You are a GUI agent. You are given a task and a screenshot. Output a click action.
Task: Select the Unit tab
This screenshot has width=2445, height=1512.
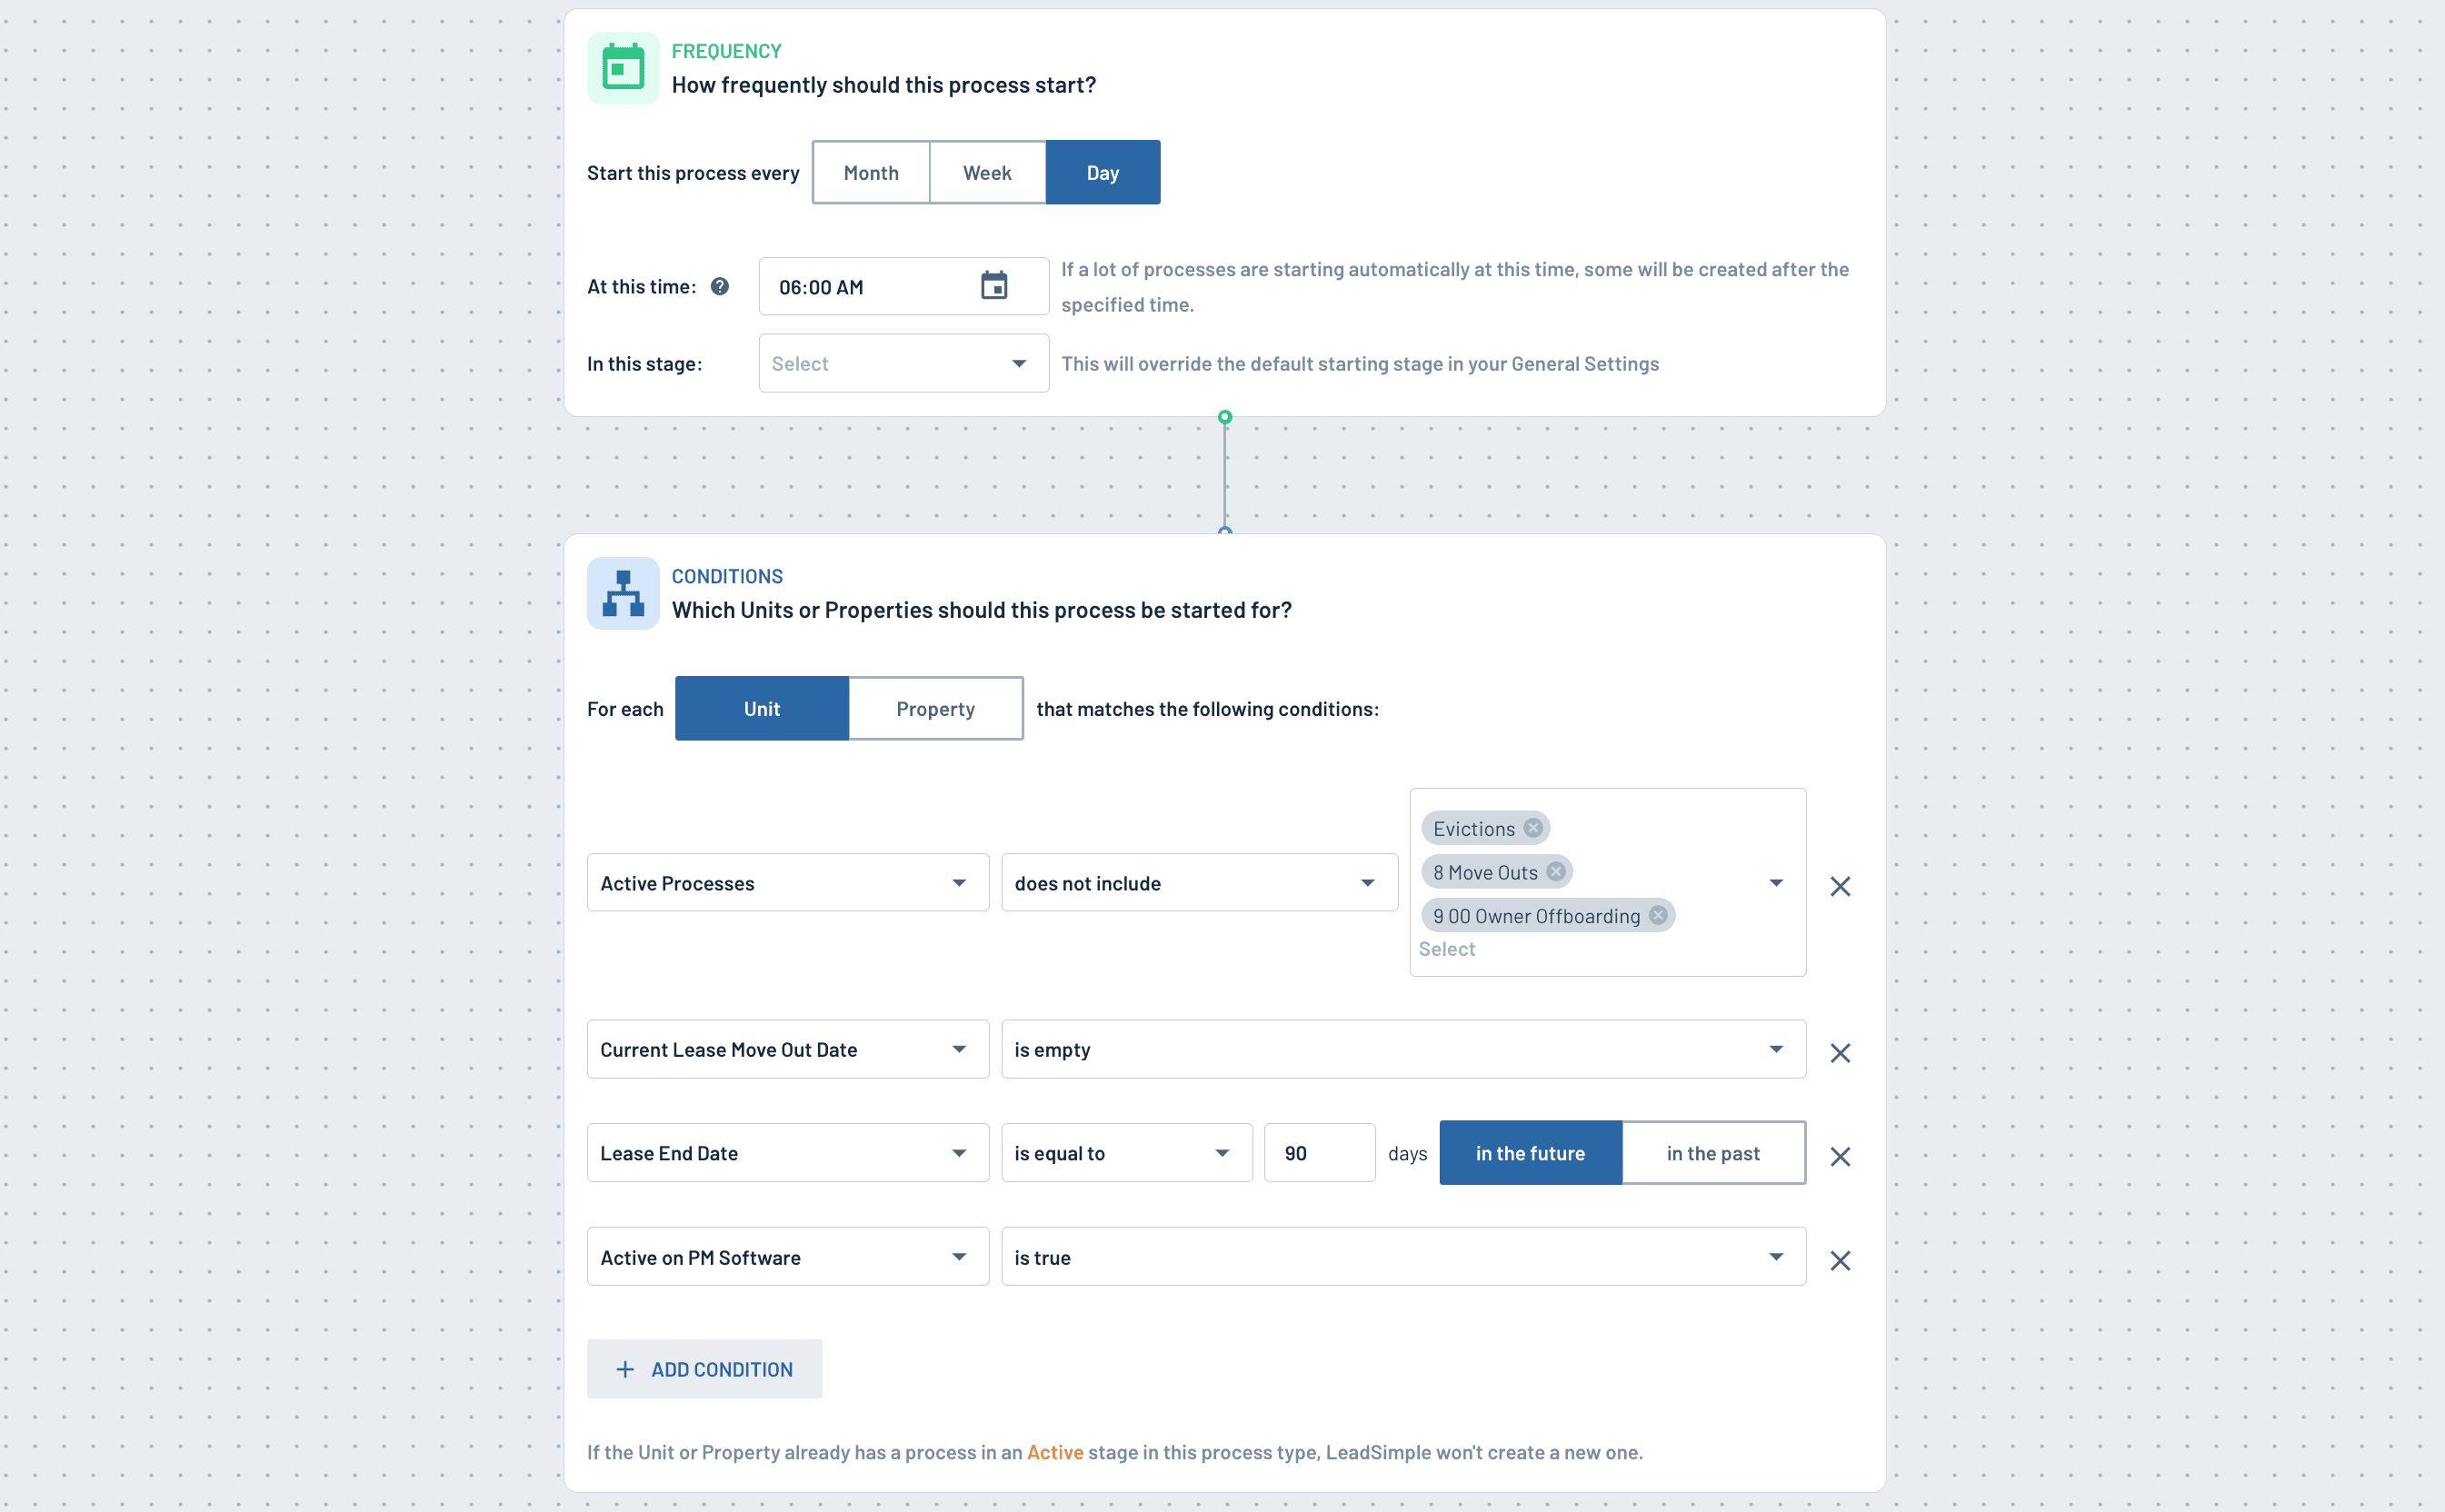(x=761, y=709)
